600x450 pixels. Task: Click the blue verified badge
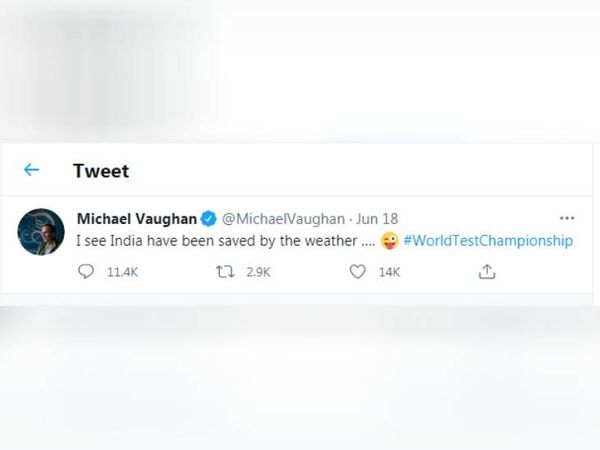coord(209,219)
